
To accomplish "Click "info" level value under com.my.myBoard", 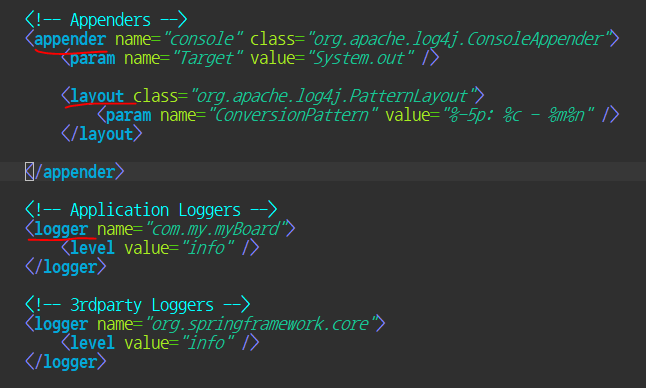I will [208, 248].
